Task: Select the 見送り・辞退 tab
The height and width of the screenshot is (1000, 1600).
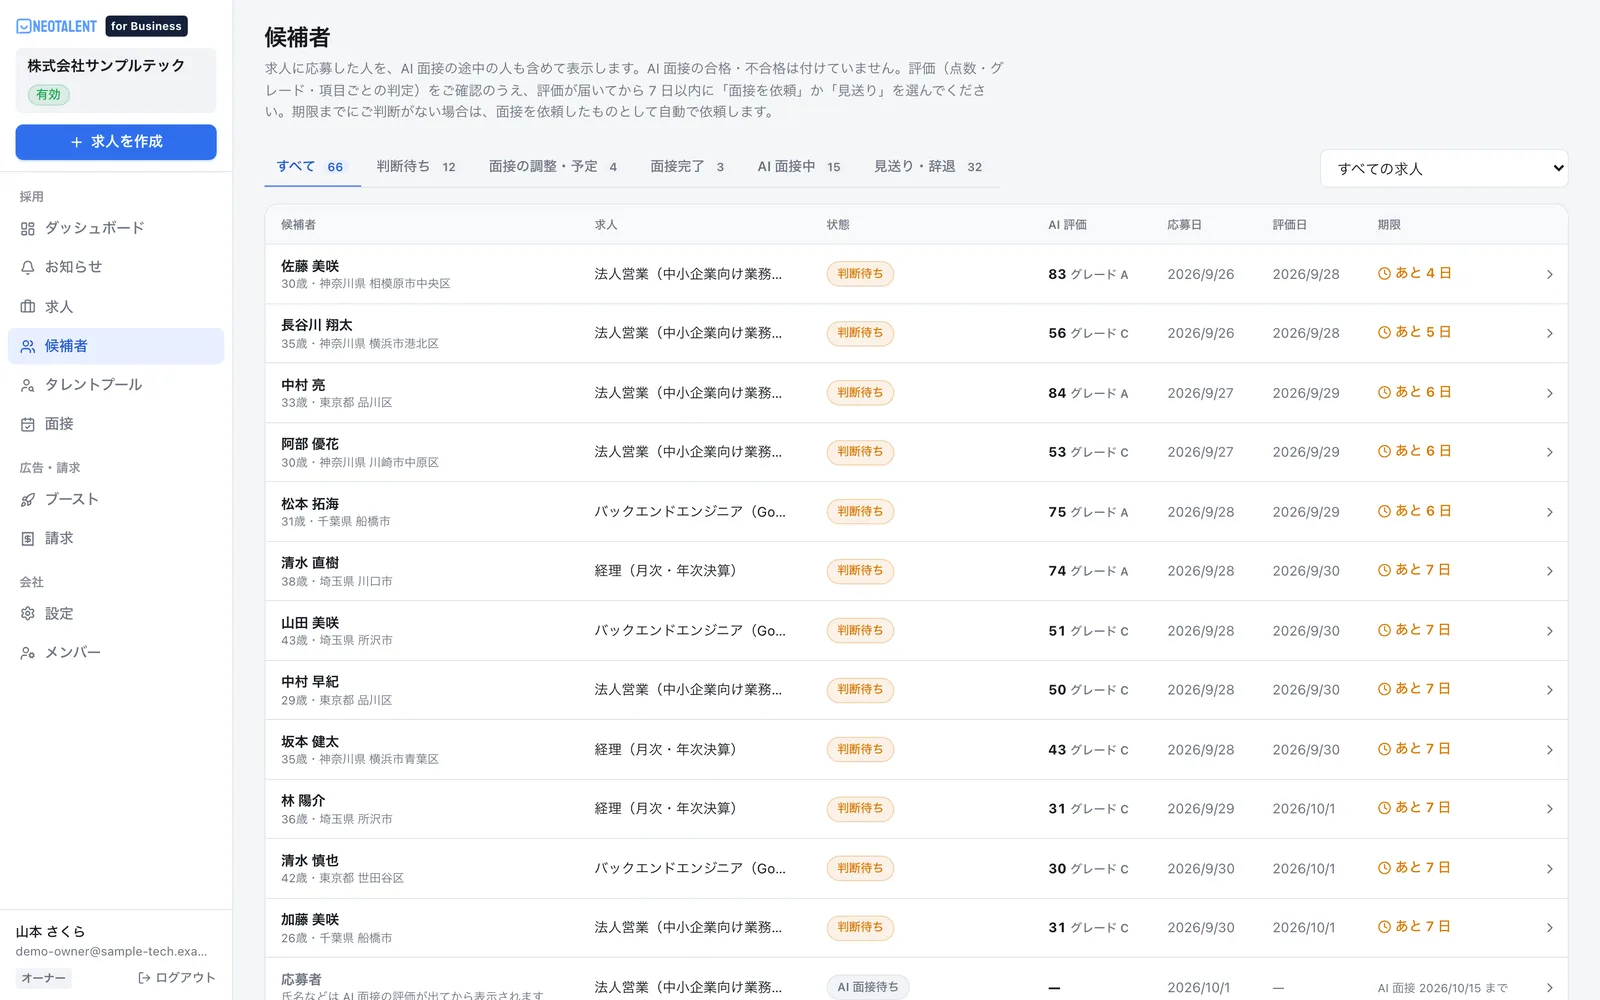Action: [928, 167]
